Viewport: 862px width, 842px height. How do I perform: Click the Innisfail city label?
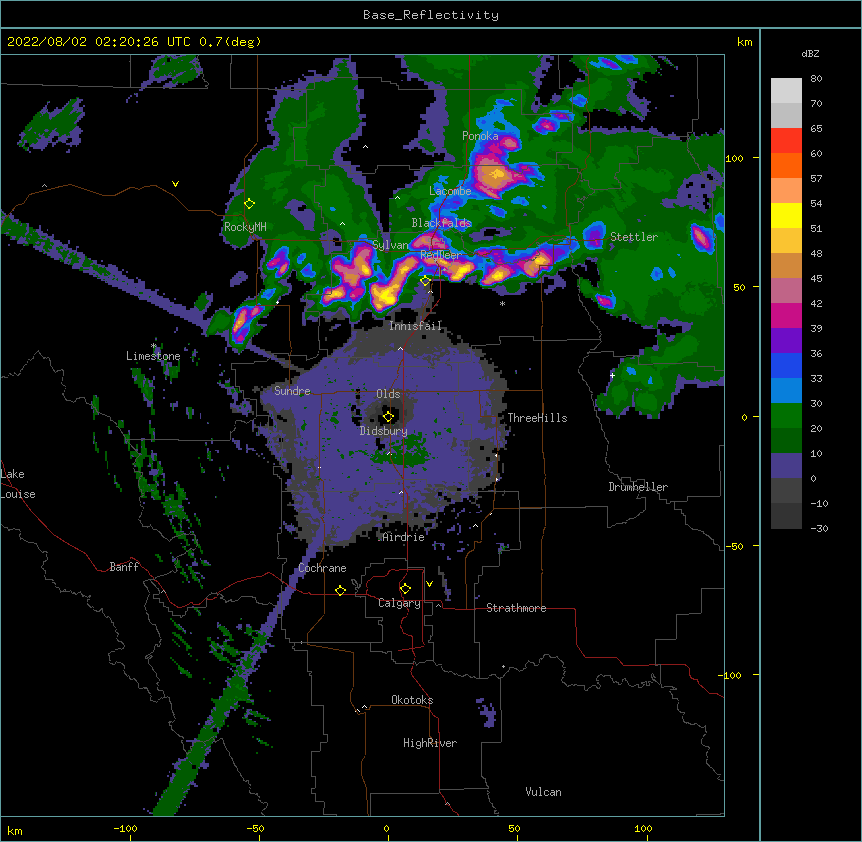(416, 326)
